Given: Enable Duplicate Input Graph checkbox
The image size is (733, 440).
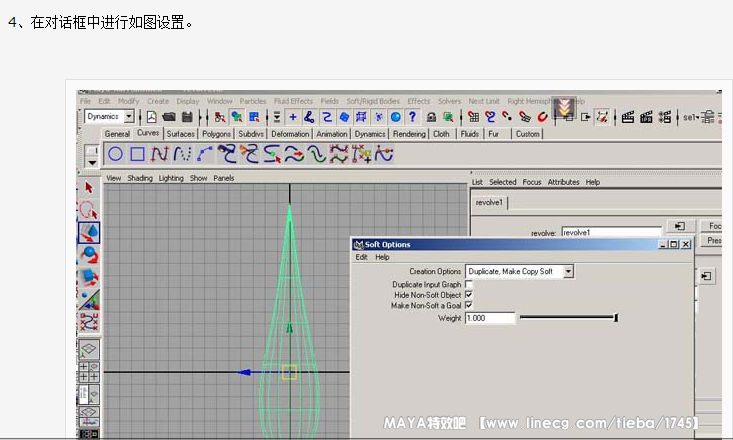Looking at the screenshot, I should 469,285.
